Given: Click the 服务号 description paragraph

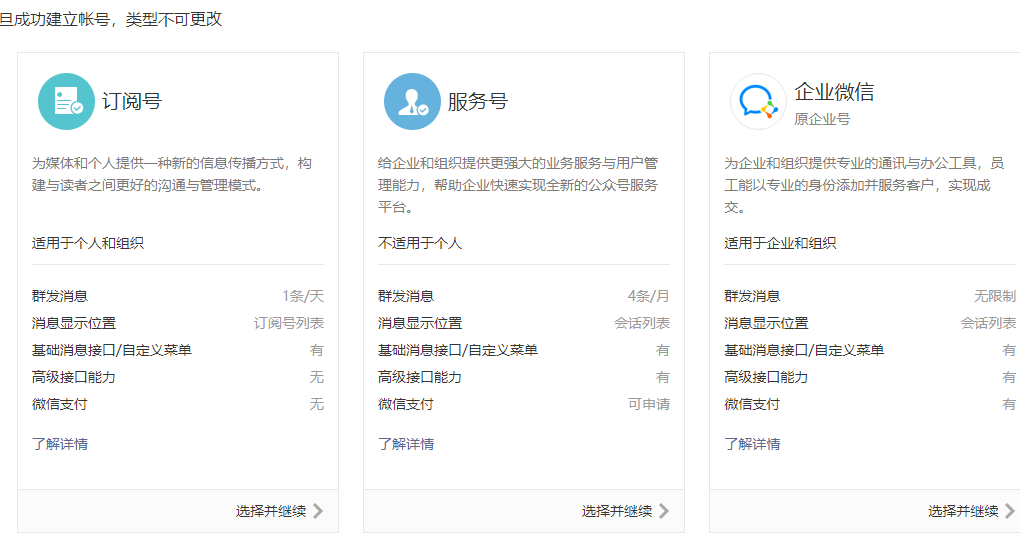Looking at the screenshot, I should (x=518, y=186).
